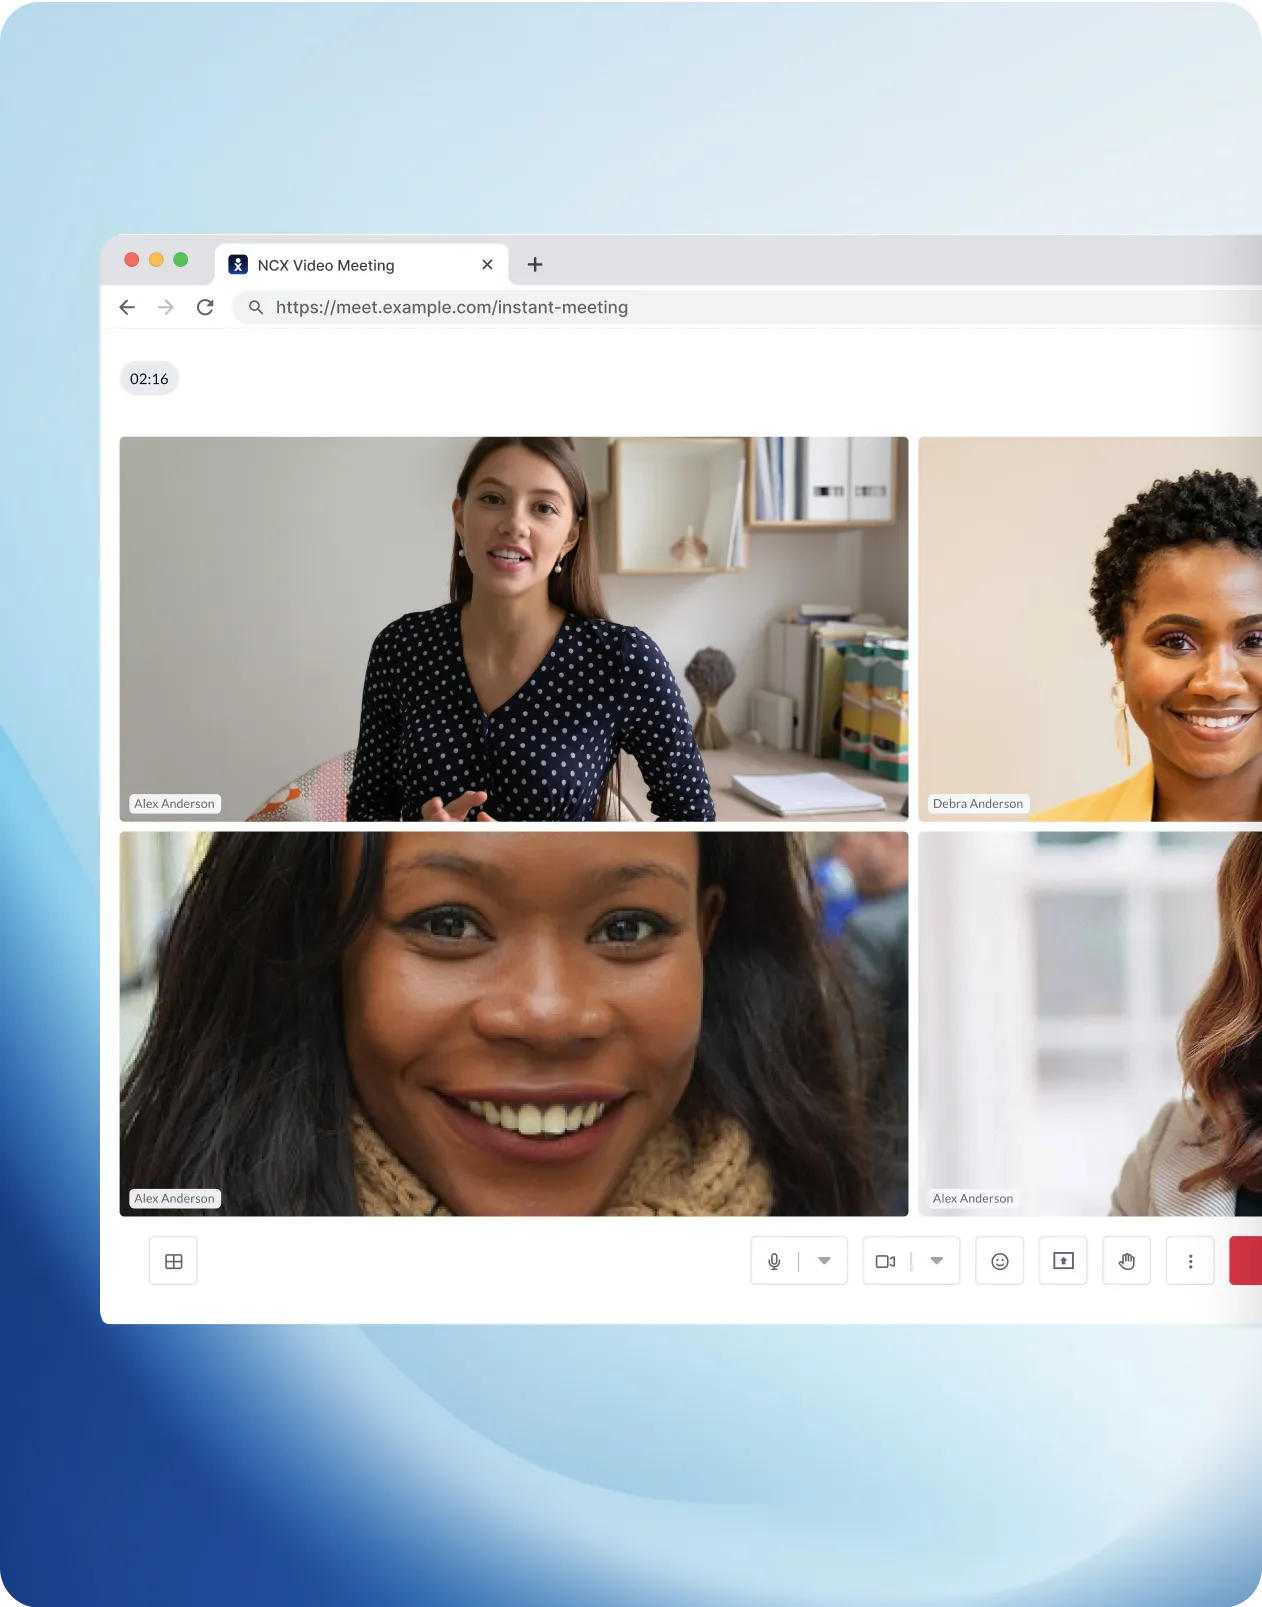Start screen sharing
This screenshot has width=1262, height=1607.
1063,1261
